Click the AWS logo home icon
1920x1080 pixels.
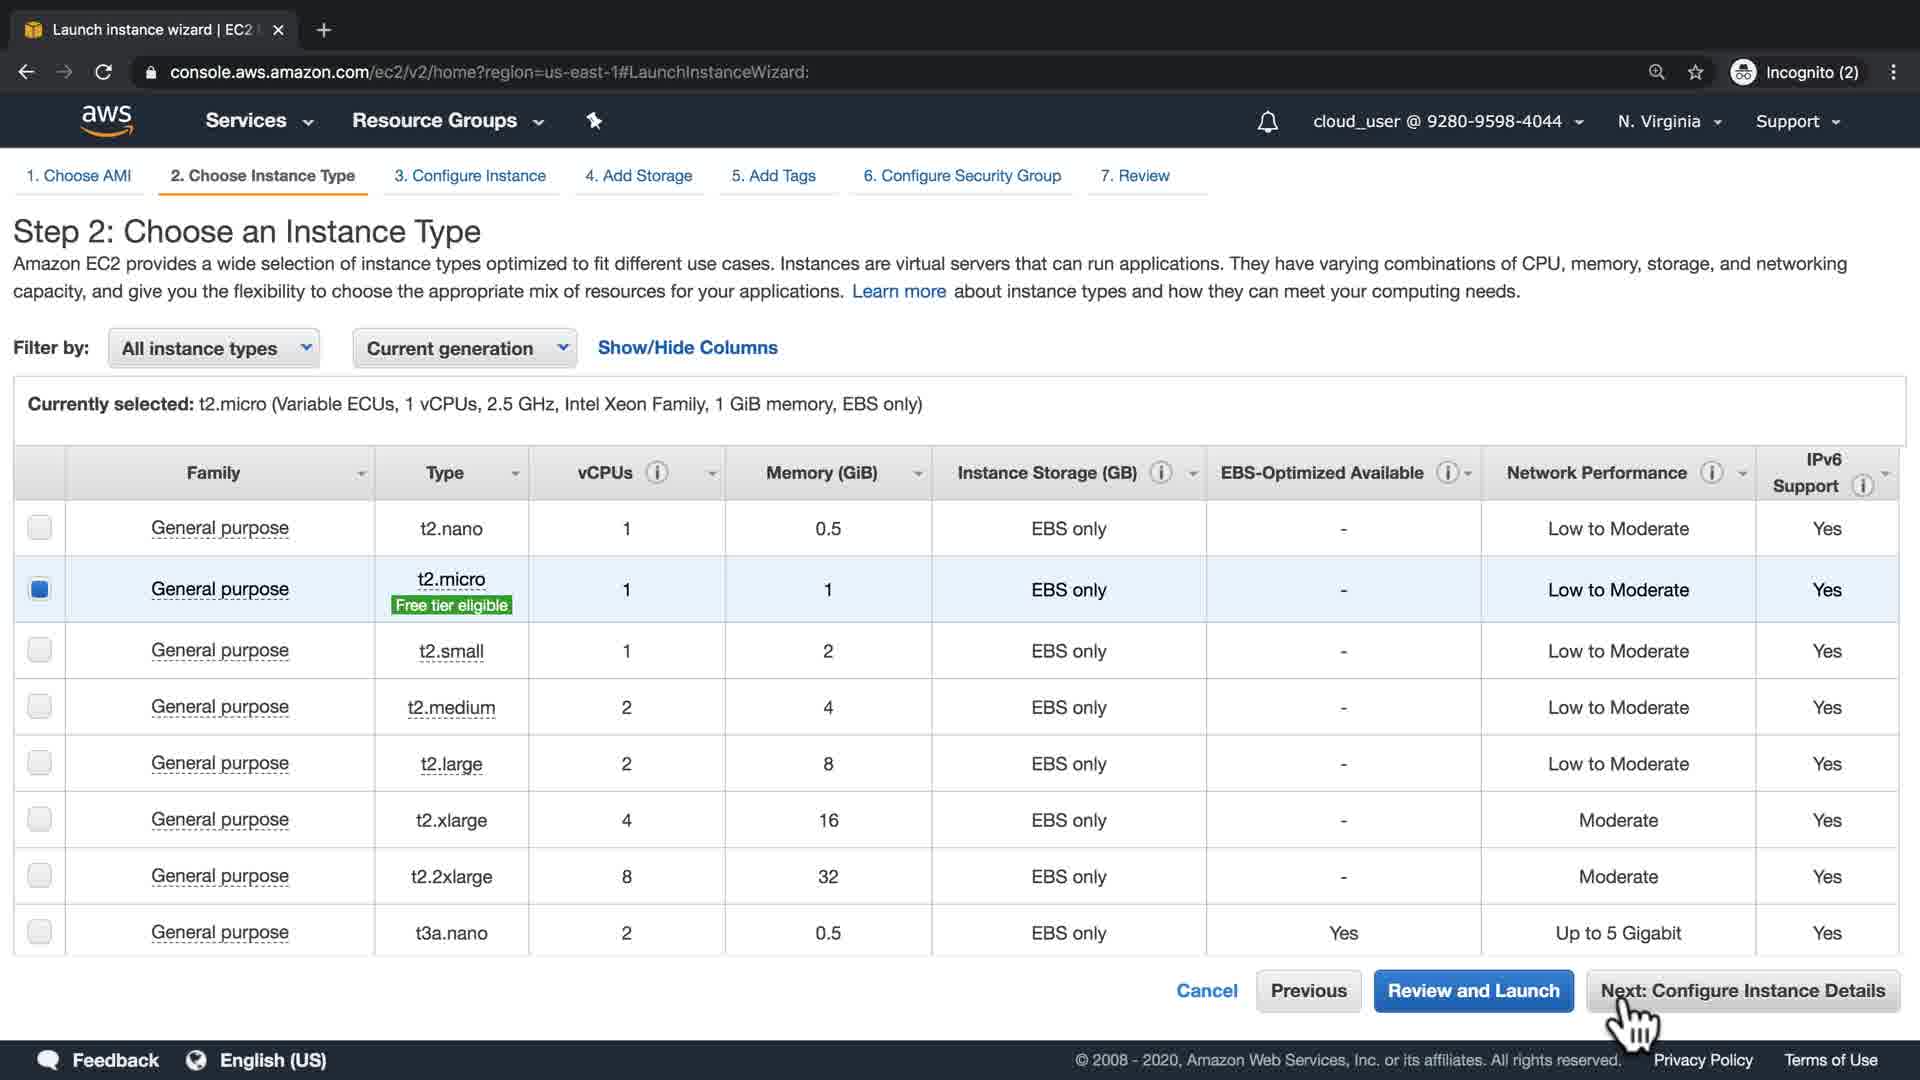107,120
